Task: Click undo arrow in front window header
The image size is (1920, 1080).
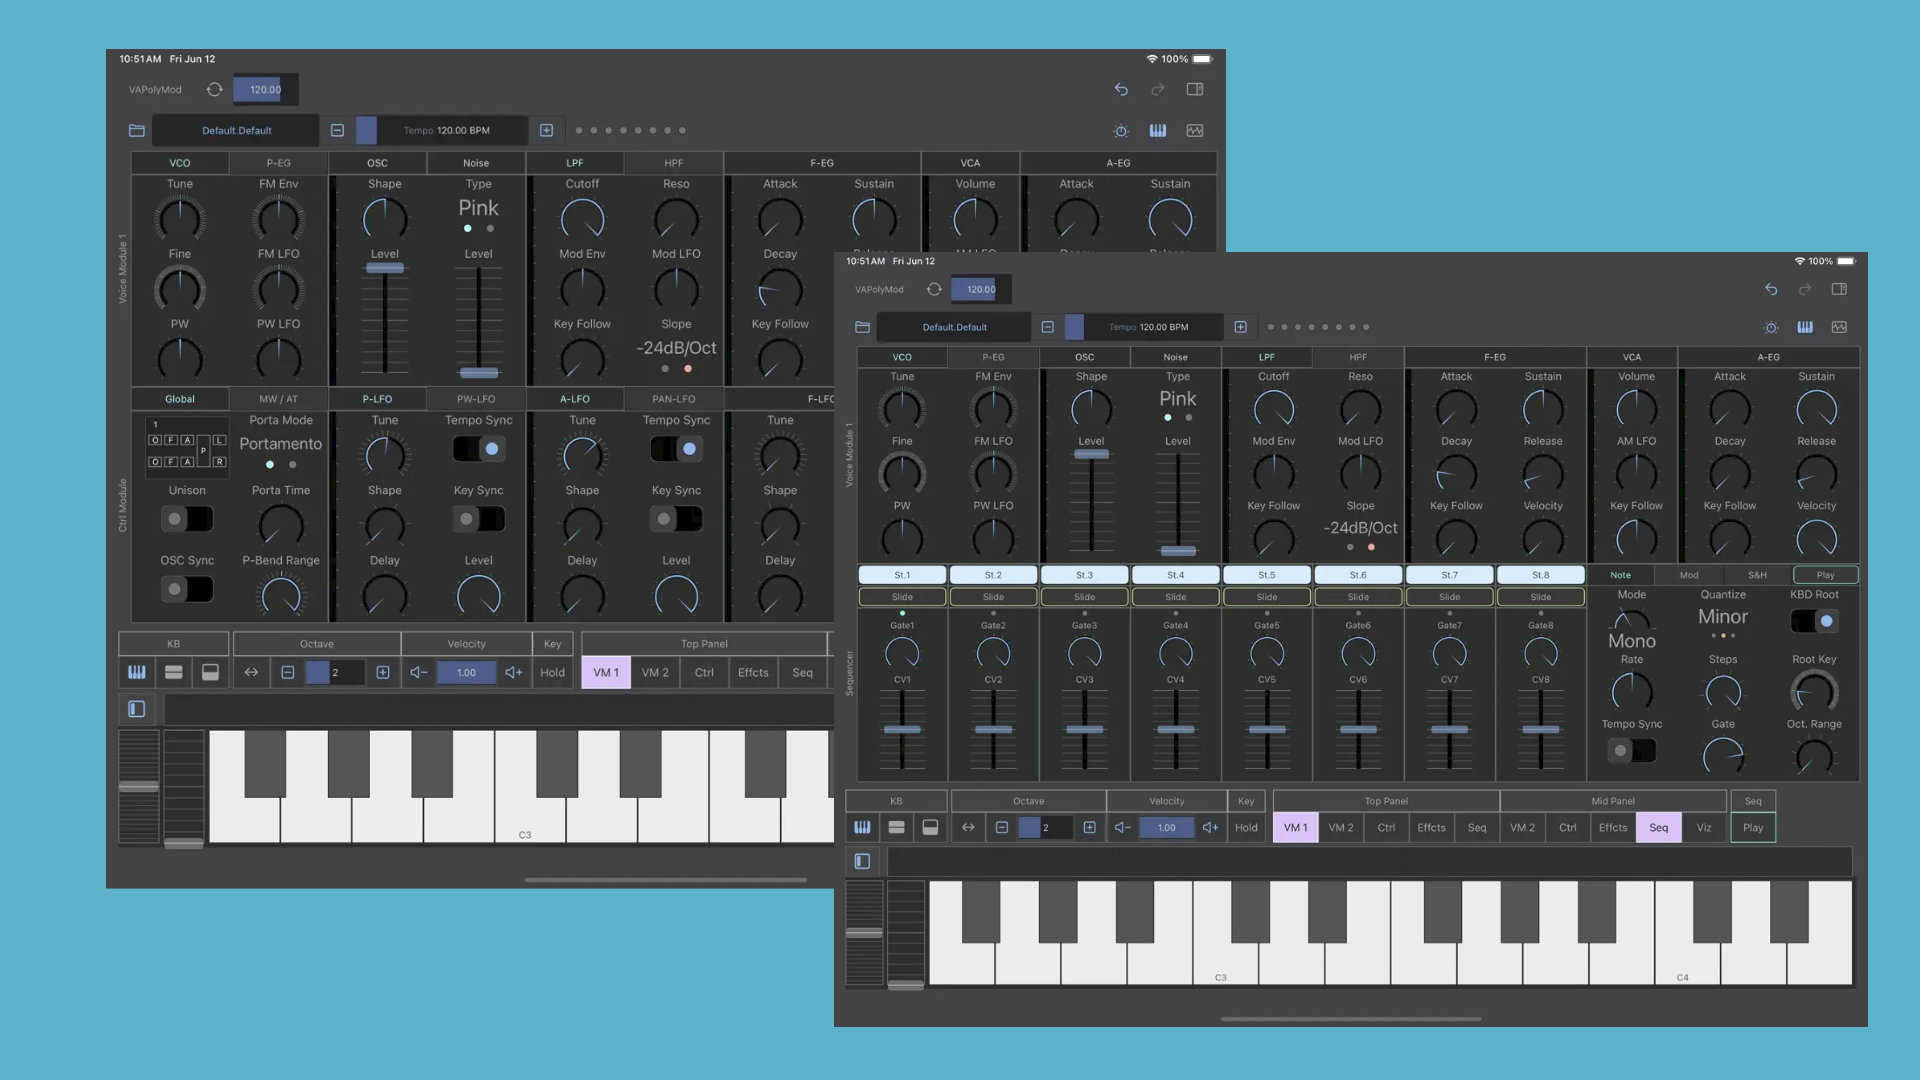Action: click(x=1771, y=289)
